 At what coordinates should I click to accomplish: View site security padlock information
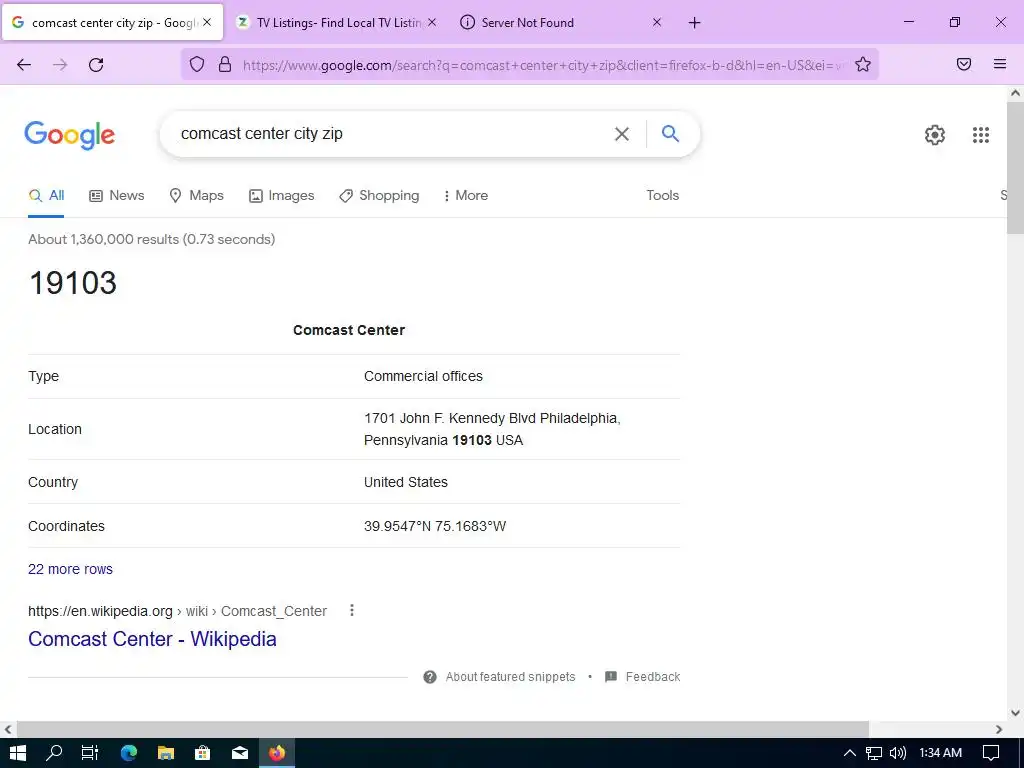pos(225,65)
